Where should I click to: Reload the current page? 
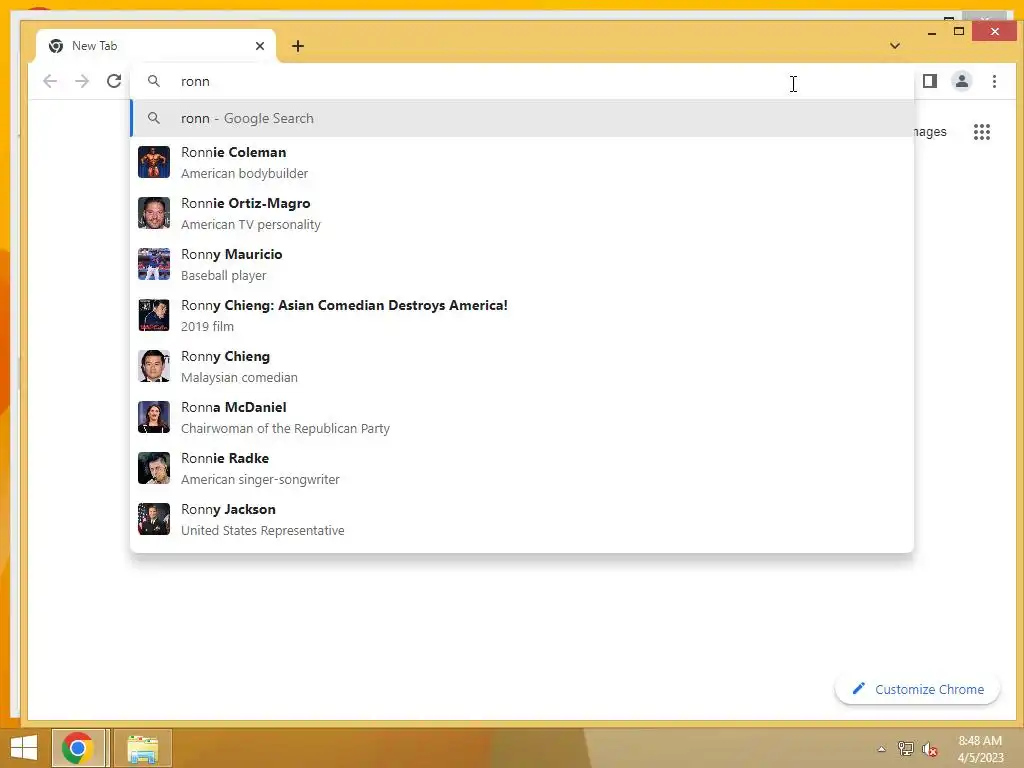point(114,81)
